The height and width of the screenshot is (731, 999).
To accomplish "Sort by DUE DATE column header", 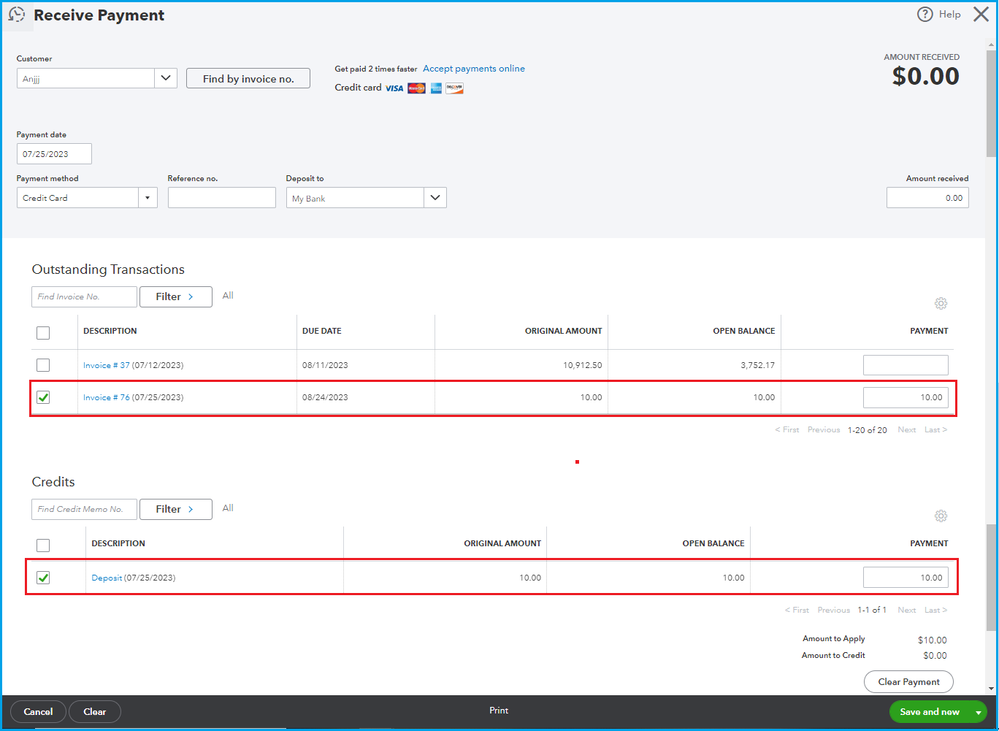I will 322,331.
